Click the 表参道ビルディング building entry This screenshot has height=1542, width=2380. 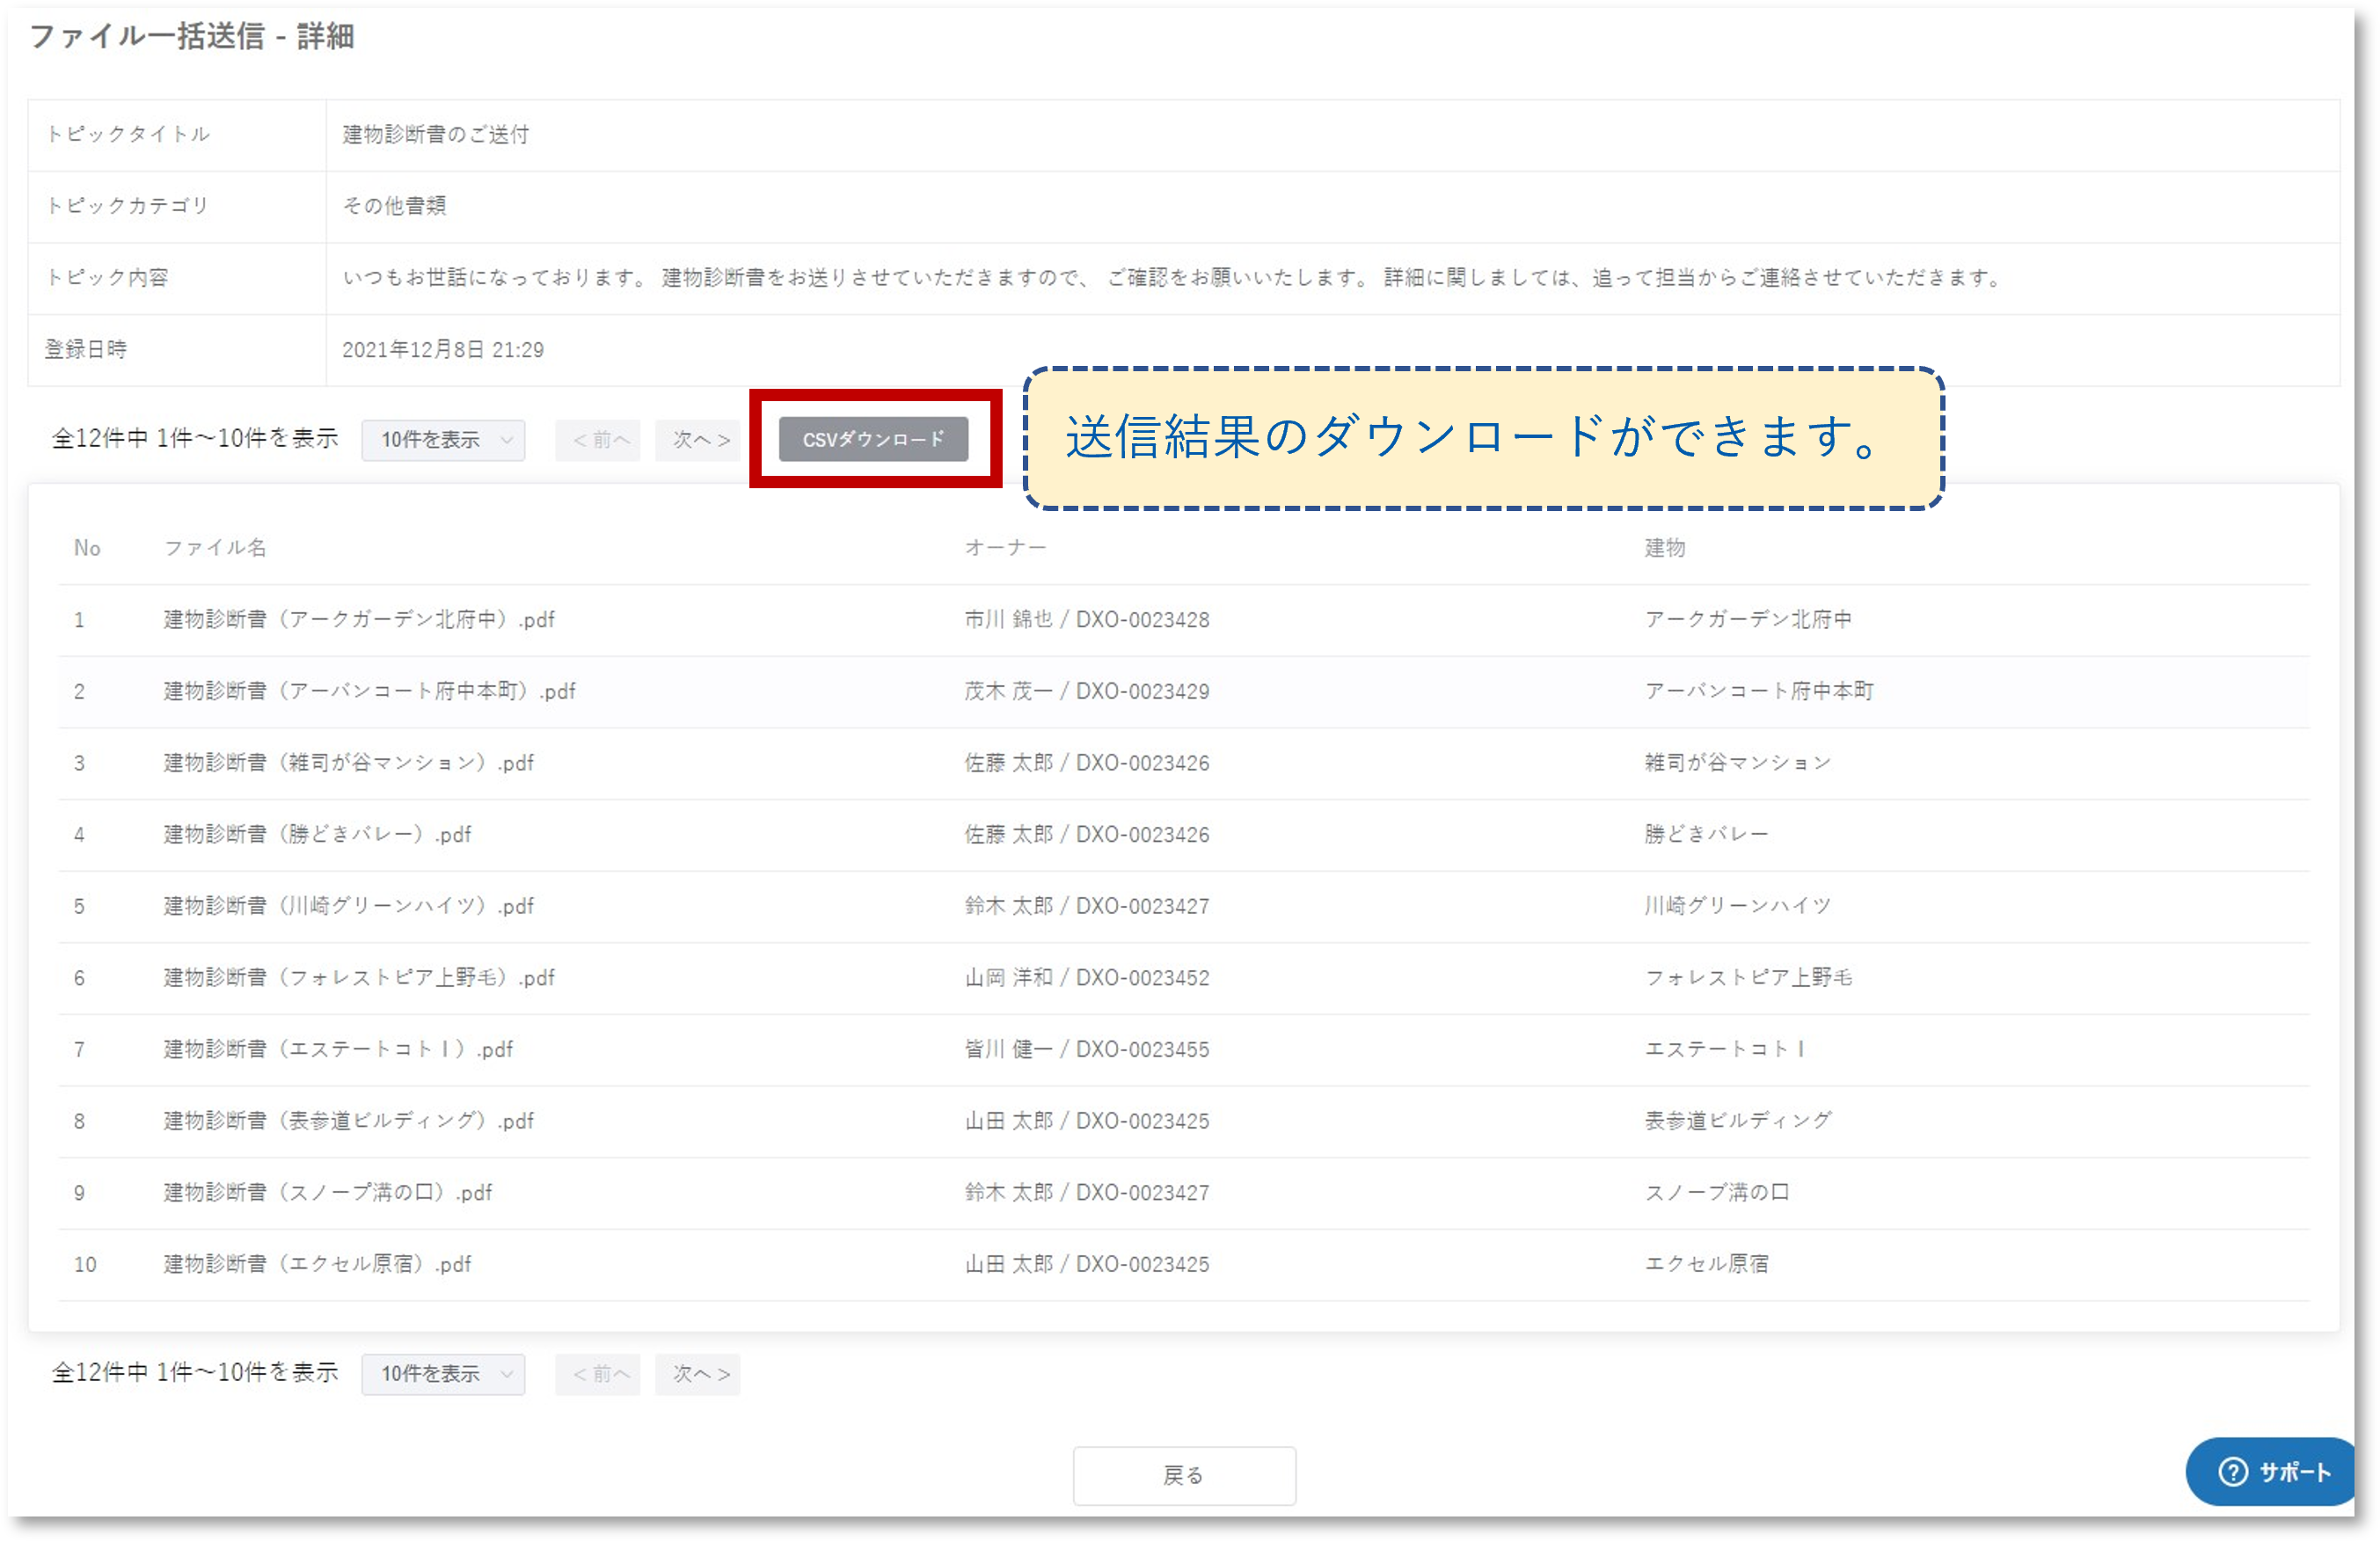point(1738,1121)
